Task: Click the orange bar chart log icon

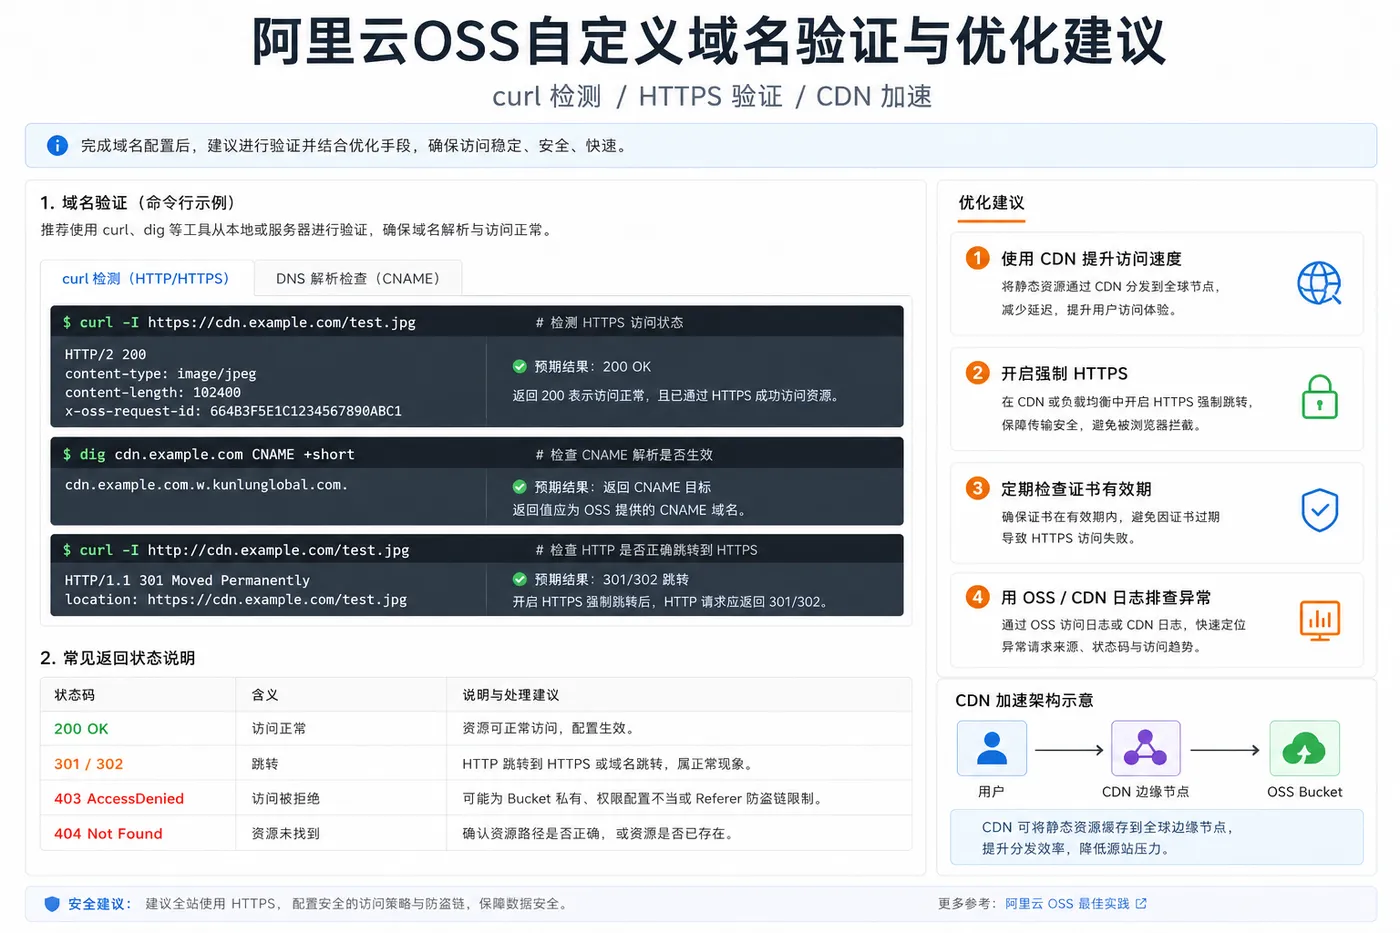Action: pyautogui.click(x=1320, y=620)
